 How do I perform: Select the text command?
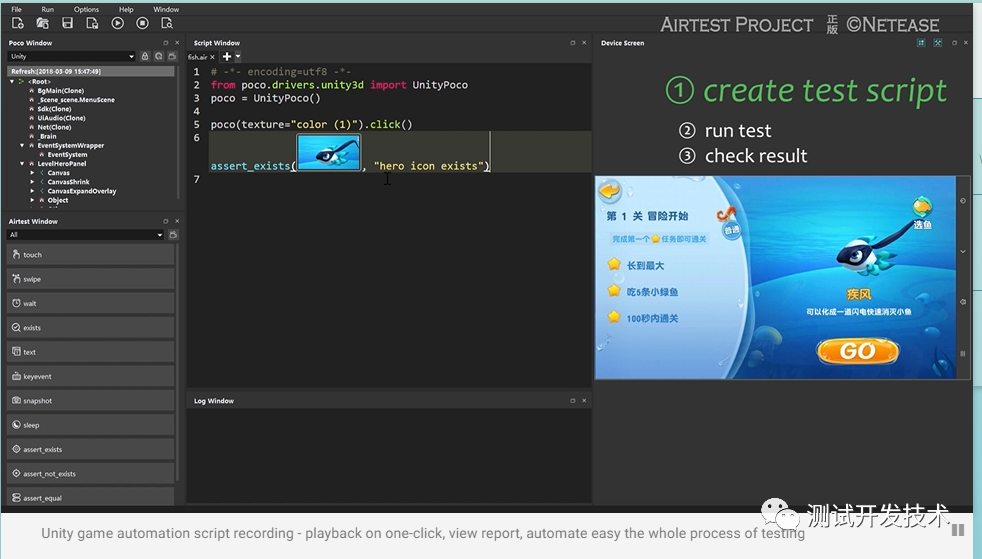point(91,352)
